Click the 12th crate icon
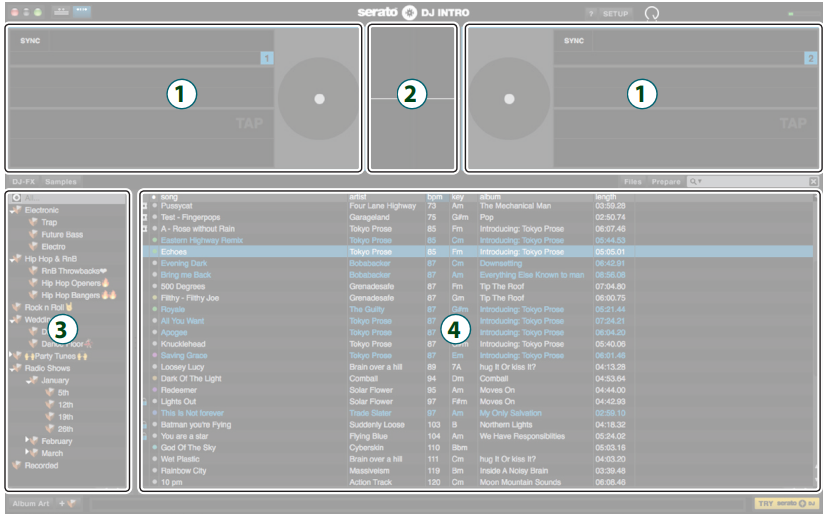 pos(50,404)
